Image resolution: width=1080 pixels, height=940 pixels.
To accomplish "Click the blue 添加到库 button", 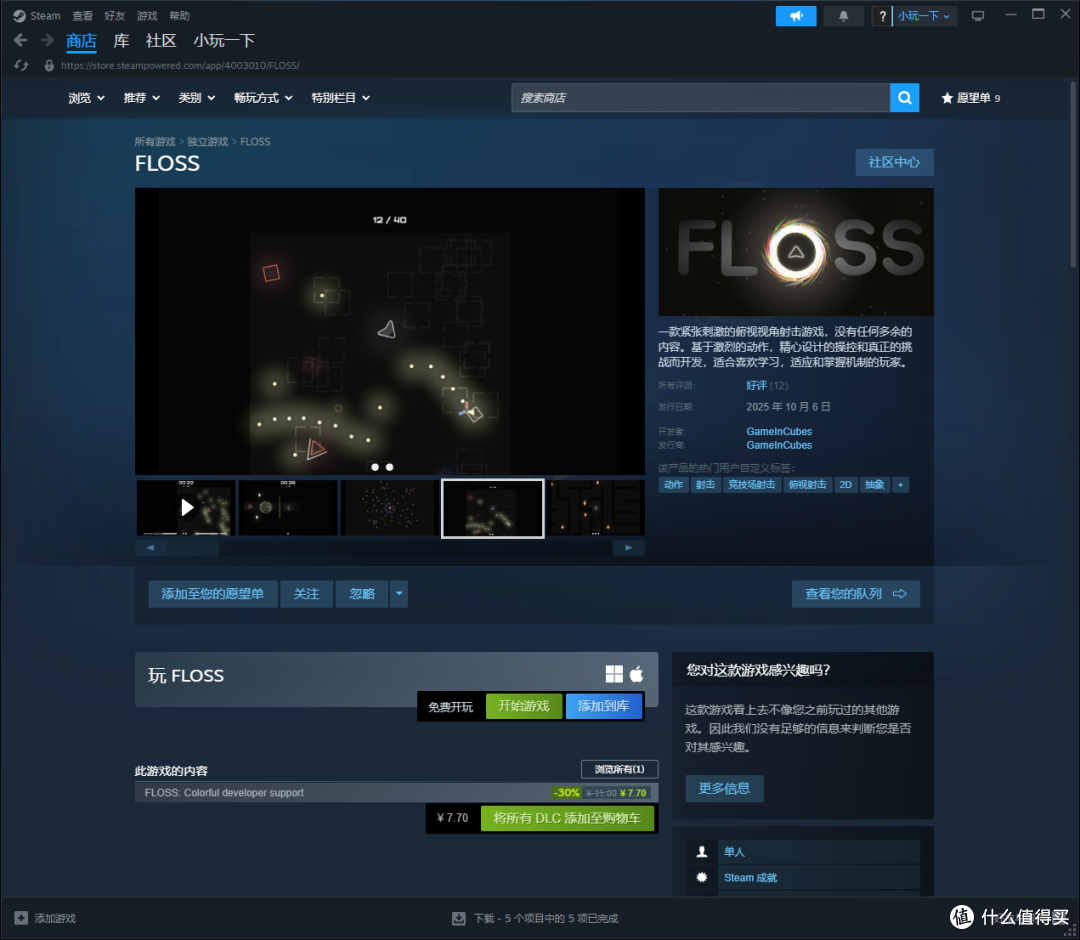I will click(x=603, y=706).
